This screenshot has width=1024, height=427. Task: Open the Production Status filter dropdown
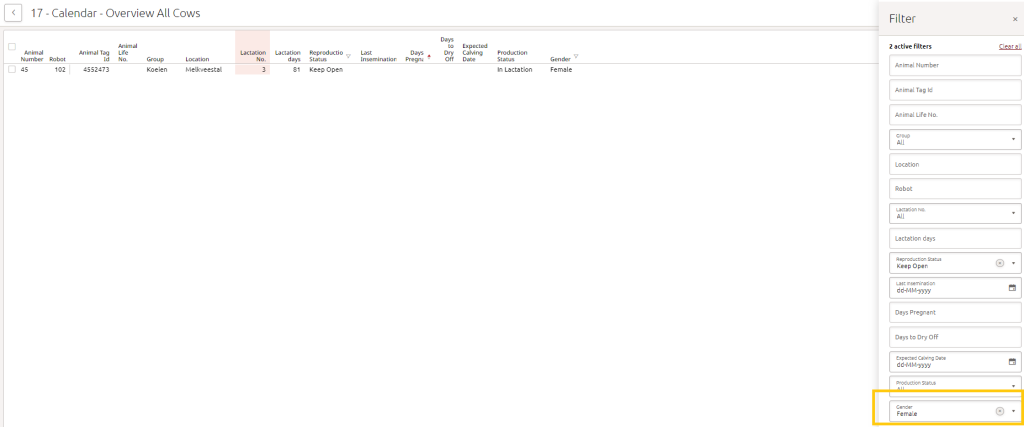[955, 386]
